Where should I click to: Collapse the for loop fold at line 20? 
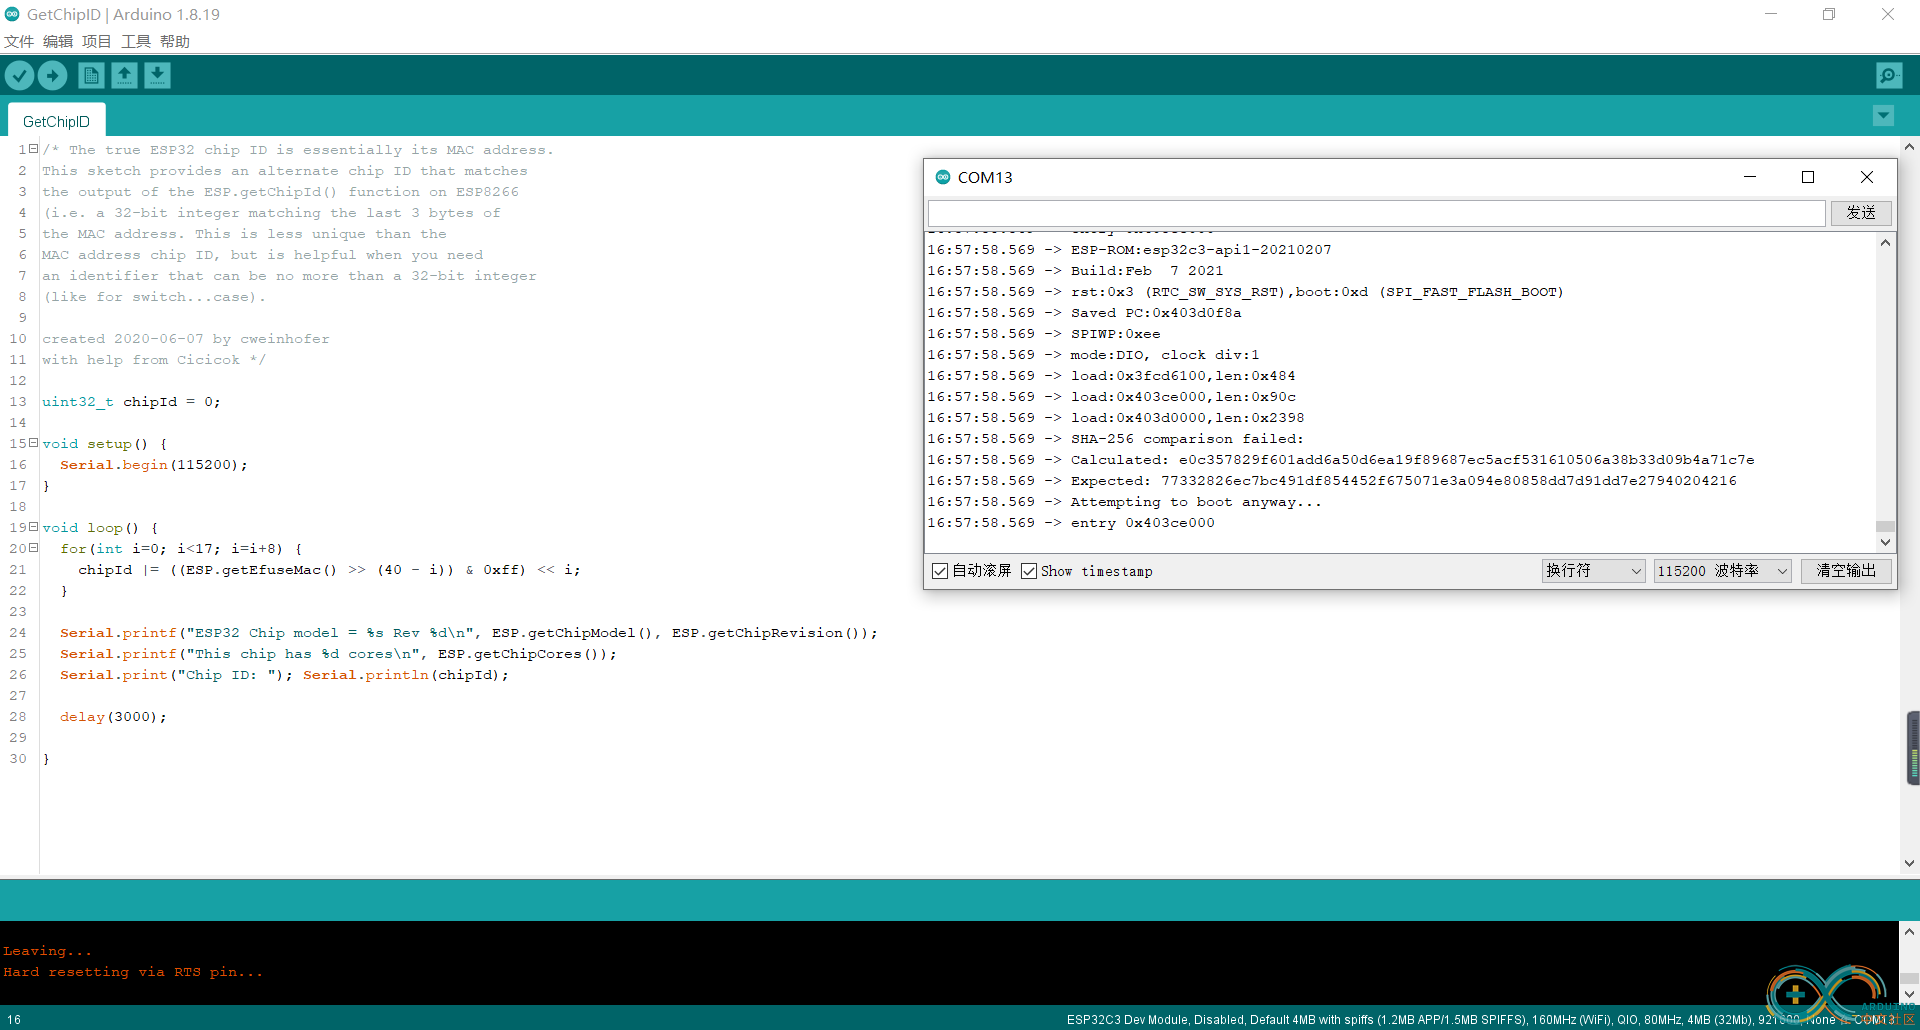tap(33, 548)
